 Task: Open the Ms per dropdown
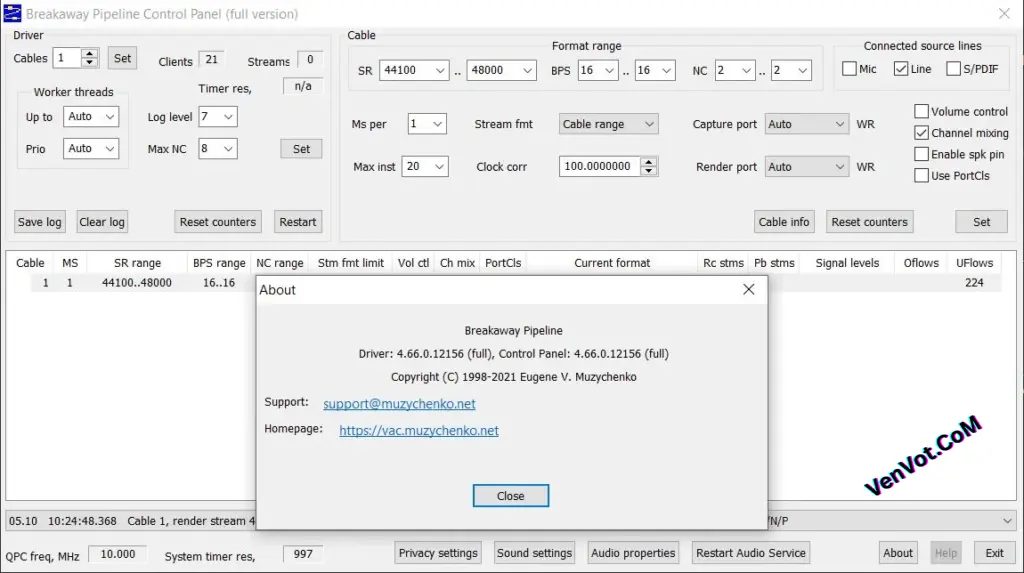click(426, 124)
